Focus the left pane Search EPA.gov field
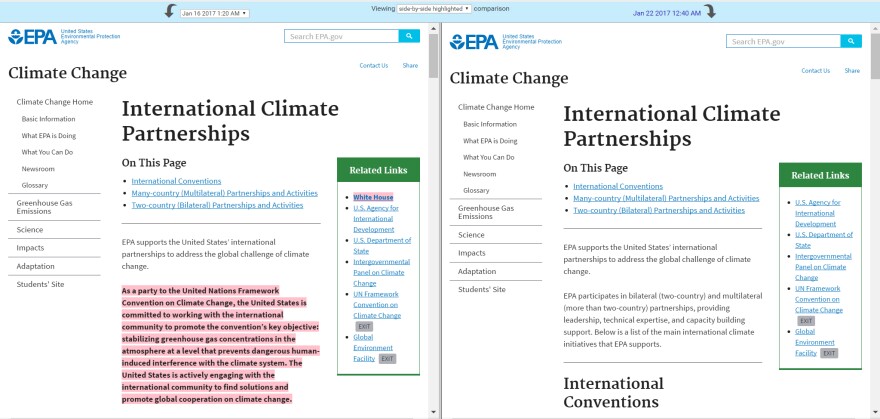 click(x=342, y=36)
